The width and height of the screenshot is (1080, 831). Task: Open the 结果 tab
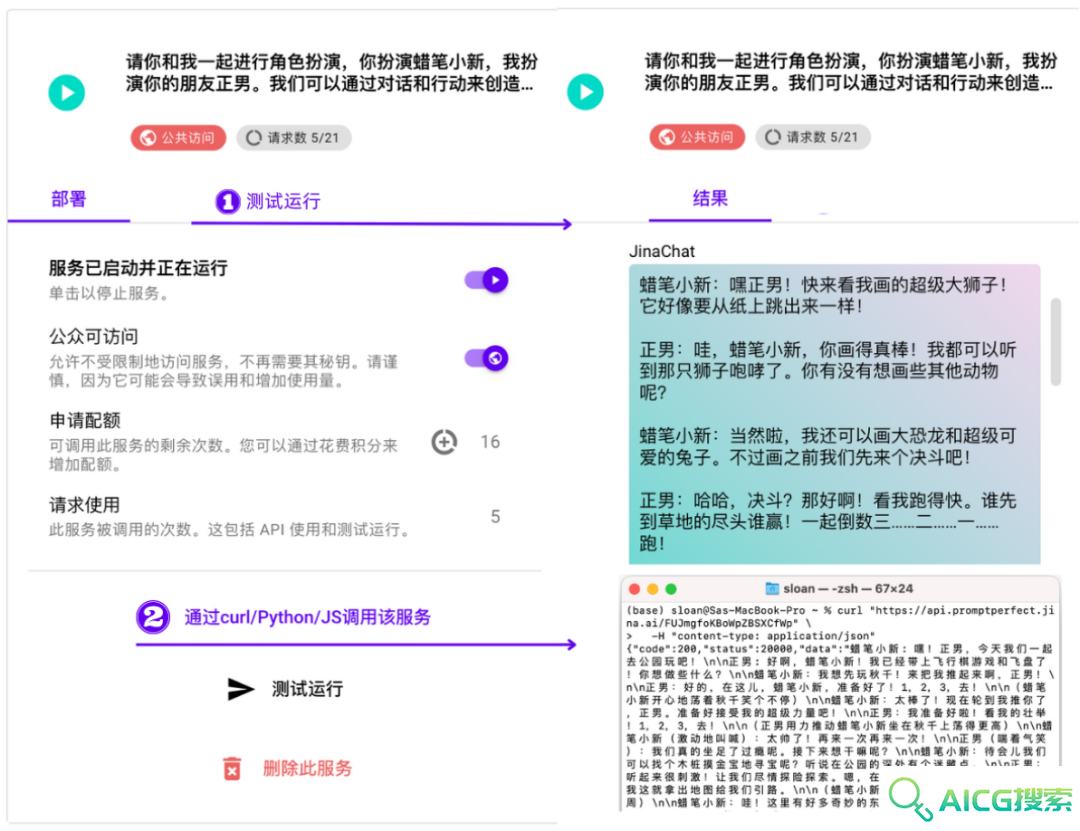(710, 199)
